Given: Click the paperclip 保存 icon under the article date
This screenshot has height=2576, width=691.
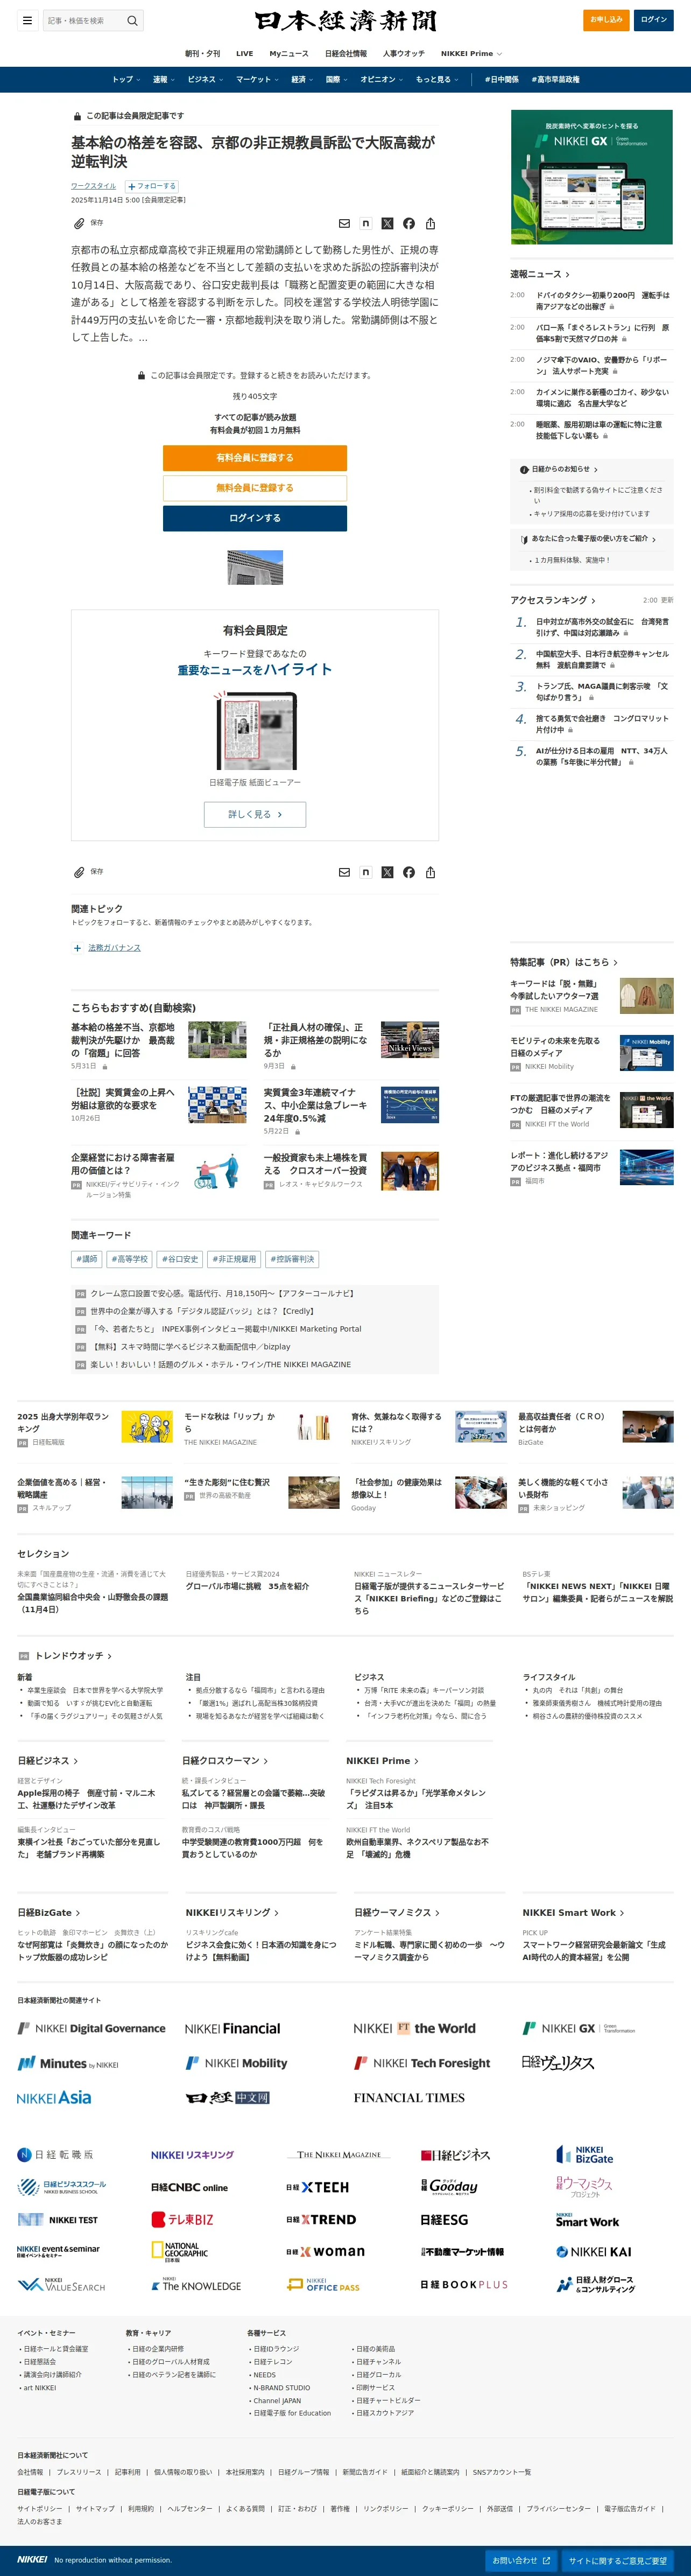Looking at the screenshot, I should coord(79,223).
